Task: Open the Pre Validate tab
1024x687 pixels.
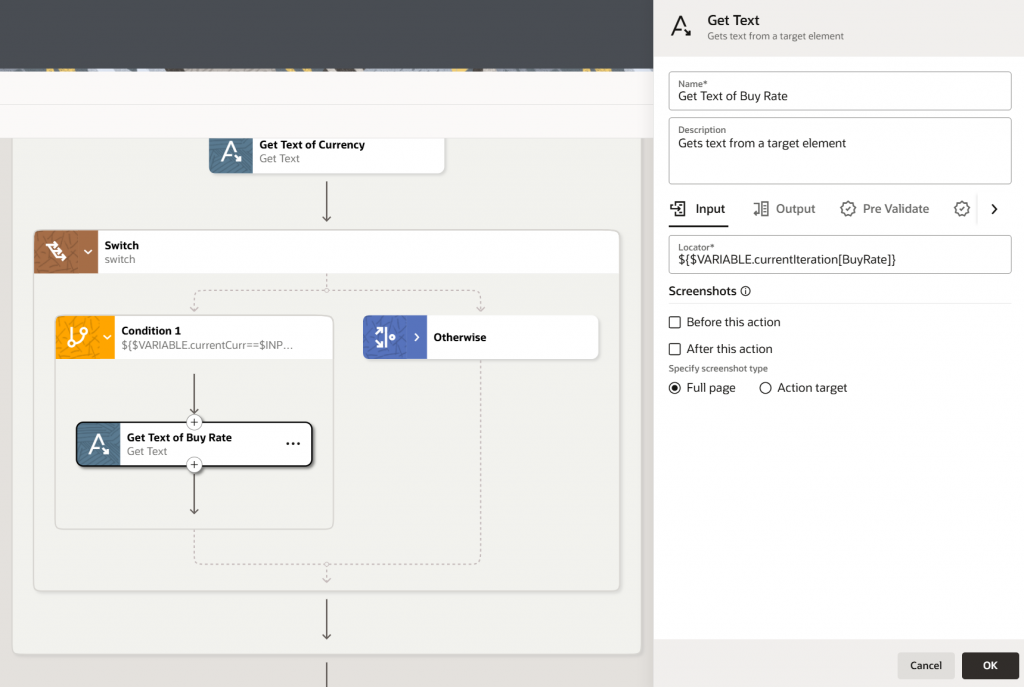Action: click(x=884, y=209)
